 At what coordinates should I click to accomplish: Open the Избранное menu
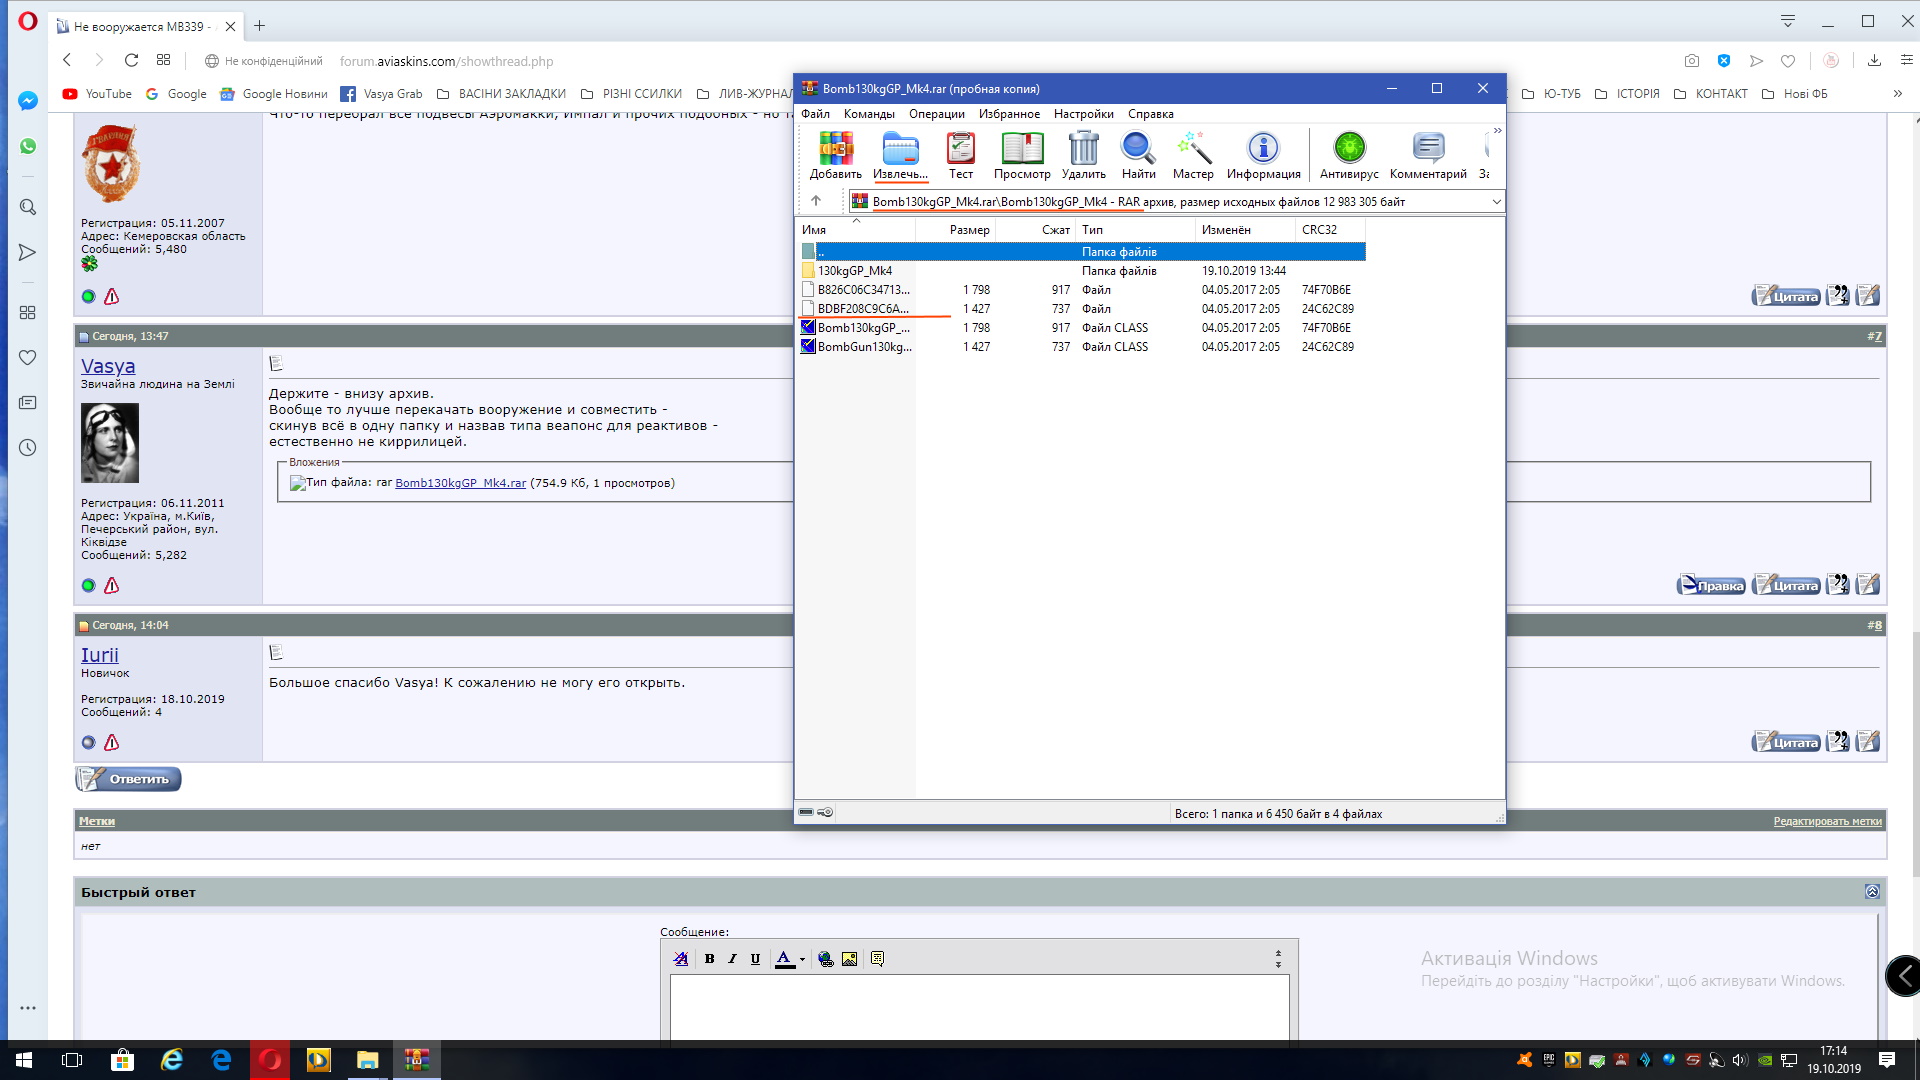1009,114
